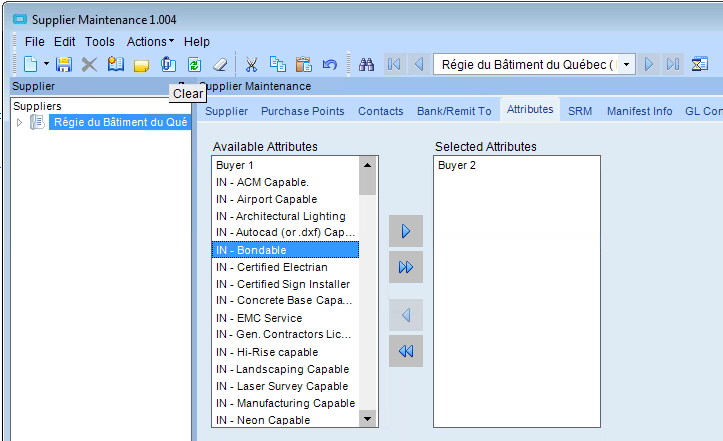Switch to the Purchase Points tab
Screen dimensions: 723x441
click(302, 111)
